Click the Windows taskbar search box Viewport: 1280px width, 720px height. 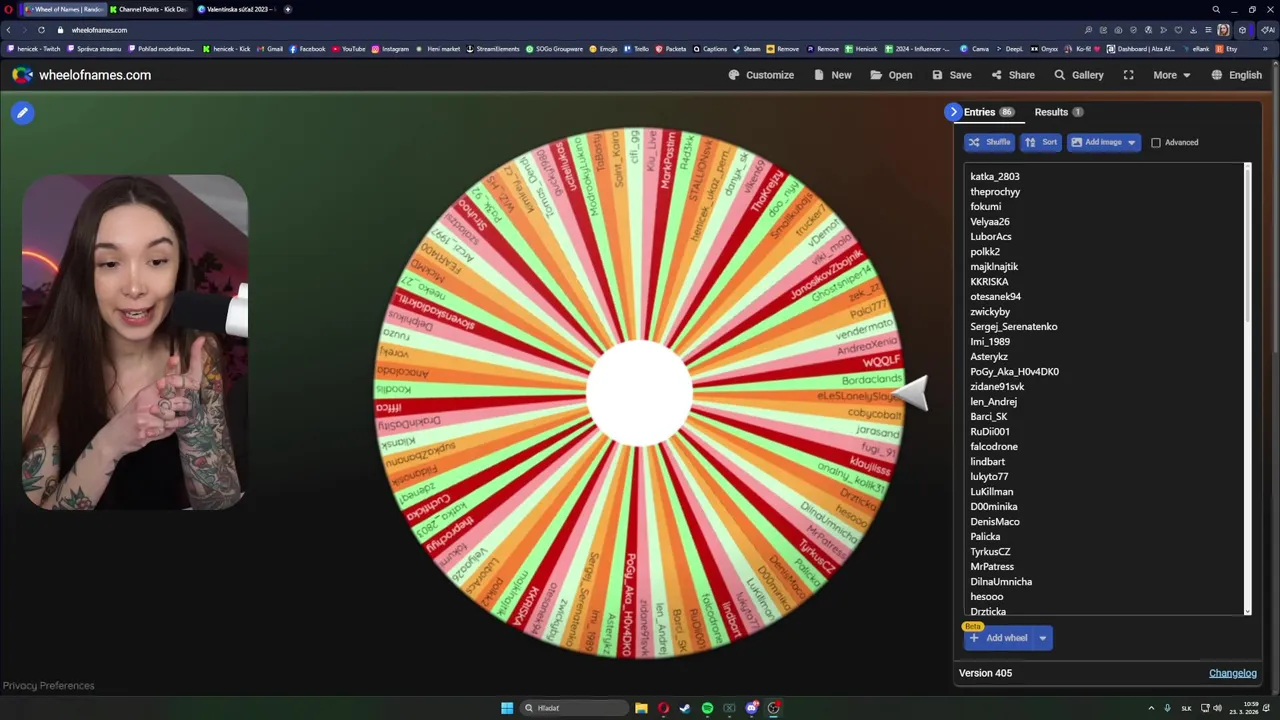(x=574, y=708)
